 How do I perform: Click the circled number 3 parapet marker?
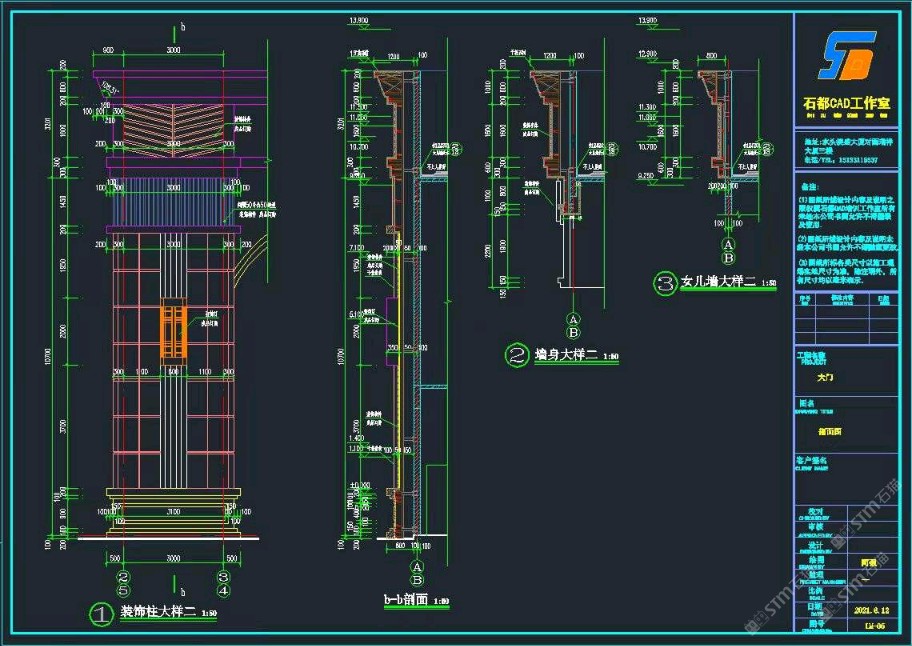[665, 283]
